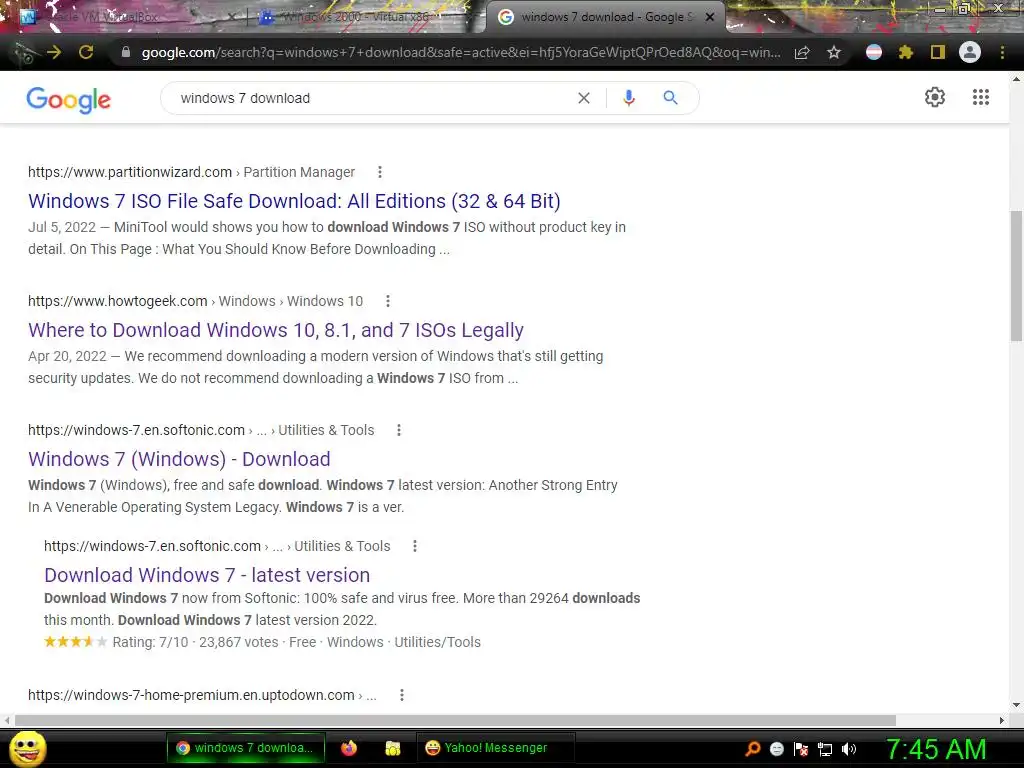The width and height of the screenshot is (1024, 768).
Task: Open Chrome's three-dot menu
Action: pos(1002,52)
